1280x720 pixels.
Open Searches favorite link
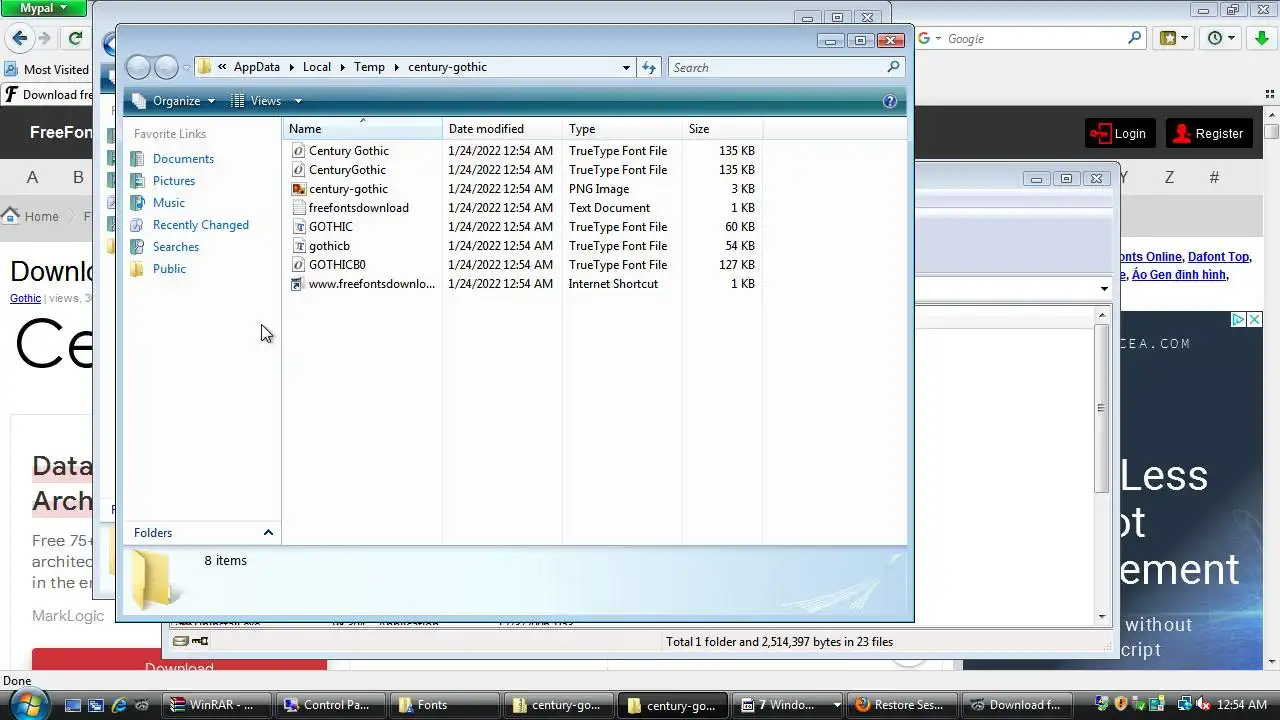point(176,247)
